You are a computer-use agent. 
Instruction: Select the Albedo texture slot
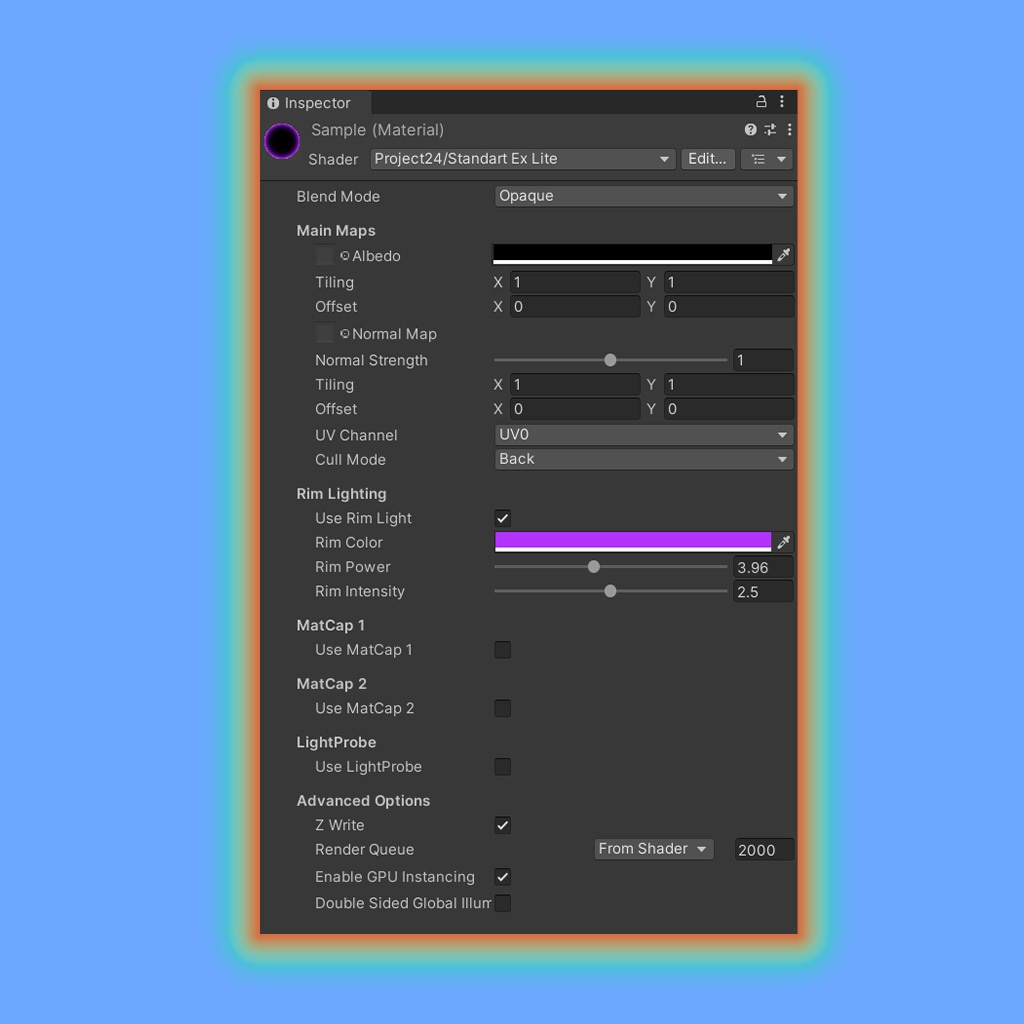point(325,255)
